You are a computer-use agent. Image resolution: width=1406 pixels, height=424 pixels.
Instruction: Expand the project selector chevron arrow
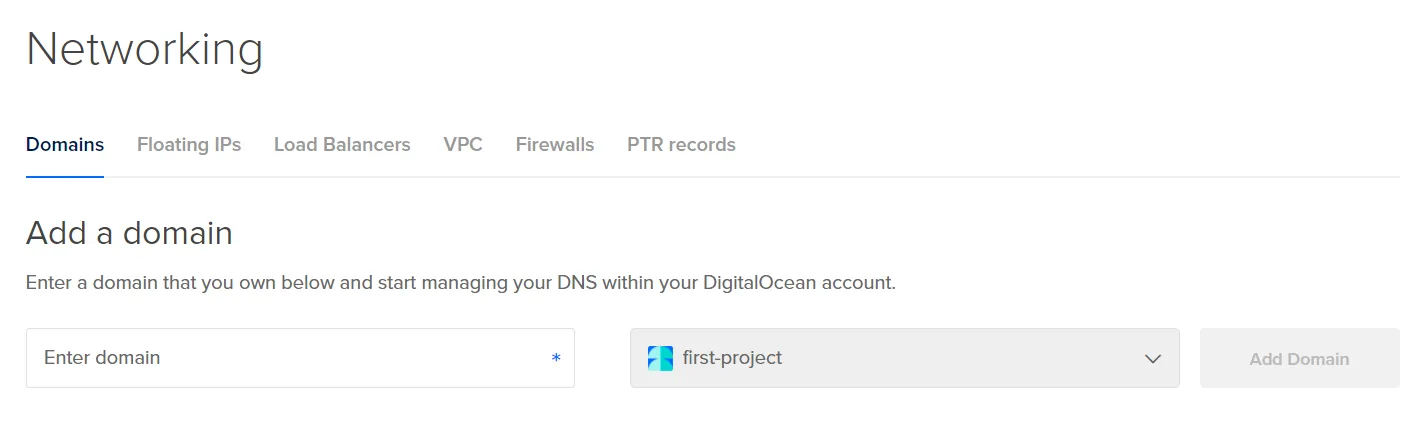[x=1153, y=358]
